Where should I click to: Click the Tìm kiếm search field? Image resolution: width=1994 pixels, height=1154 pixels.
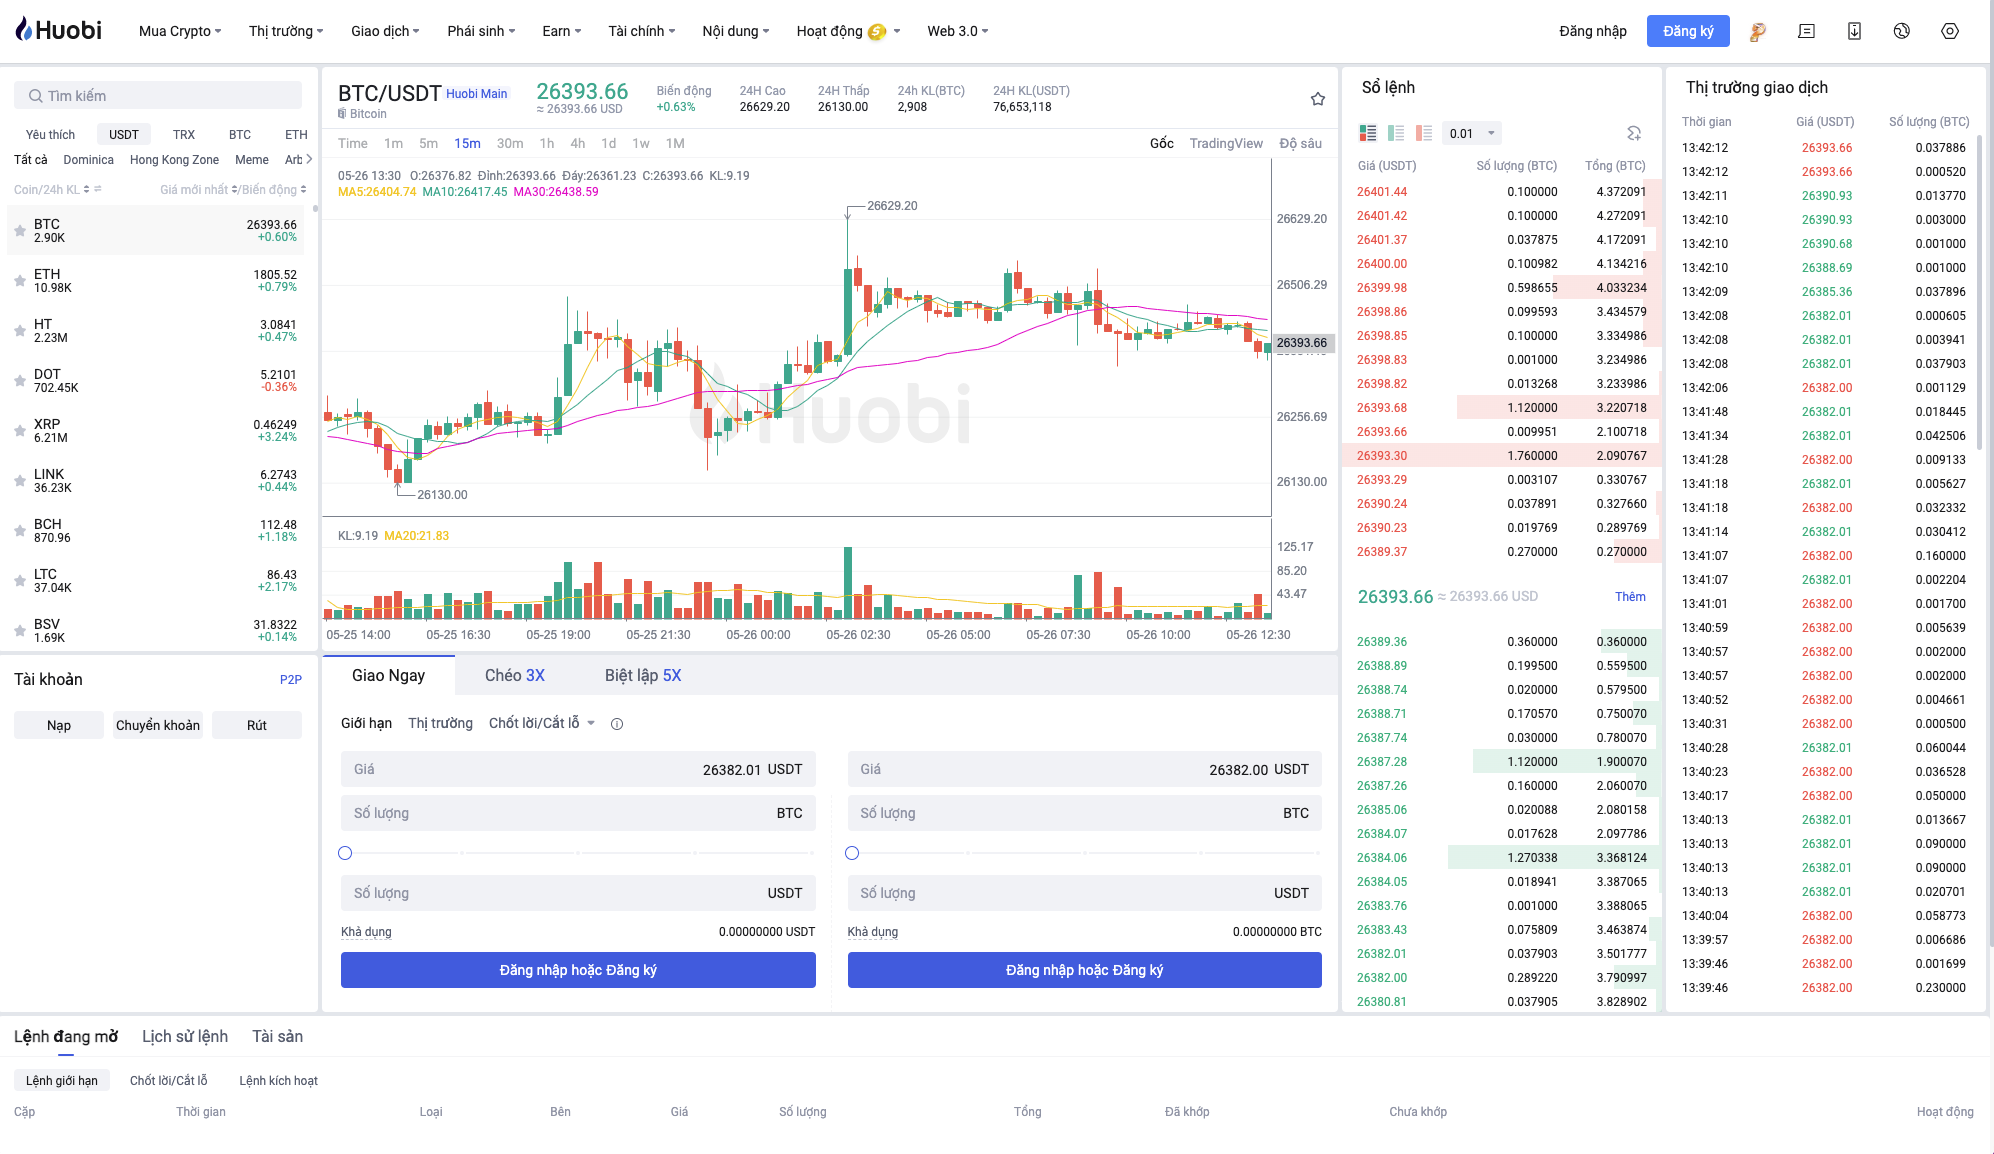coord(158,96)
